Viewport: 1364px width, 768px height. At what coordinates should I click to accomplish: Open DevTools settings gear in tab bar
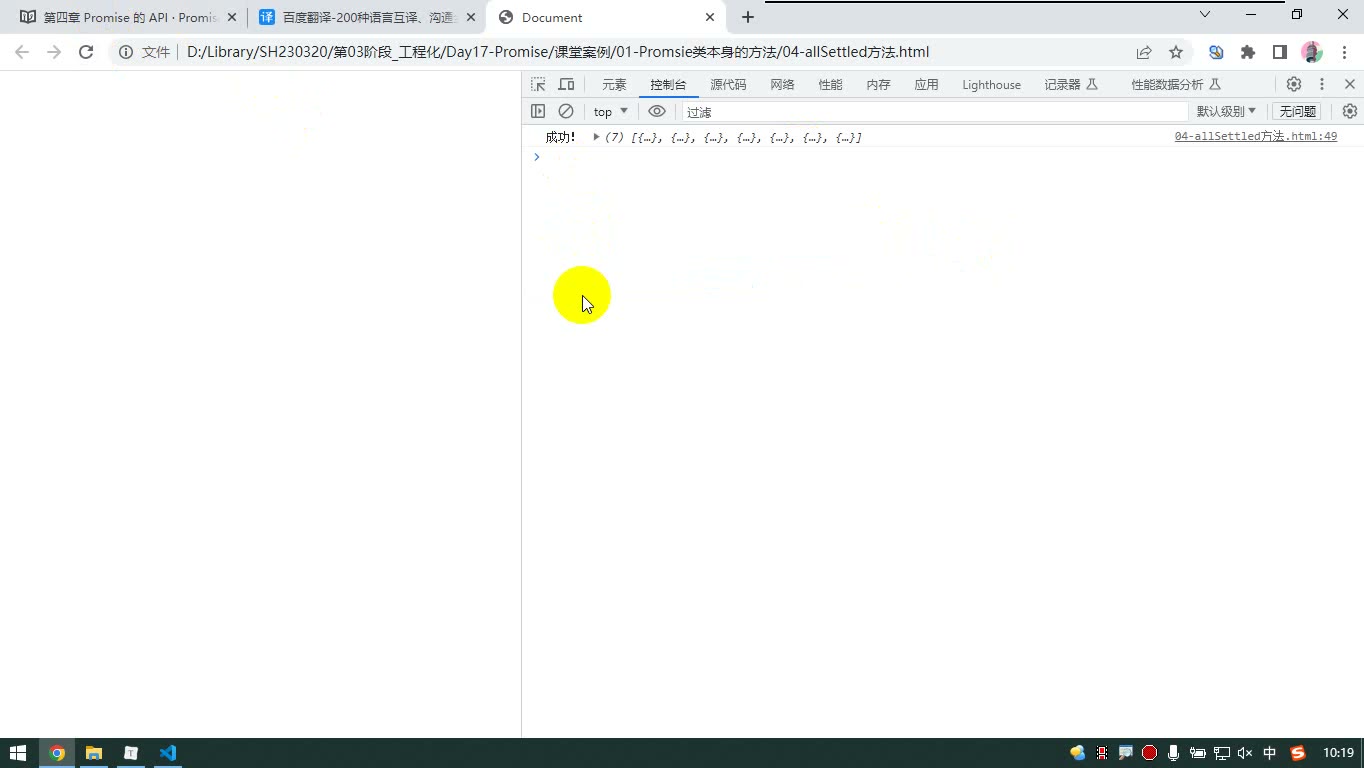point(1294,85)
